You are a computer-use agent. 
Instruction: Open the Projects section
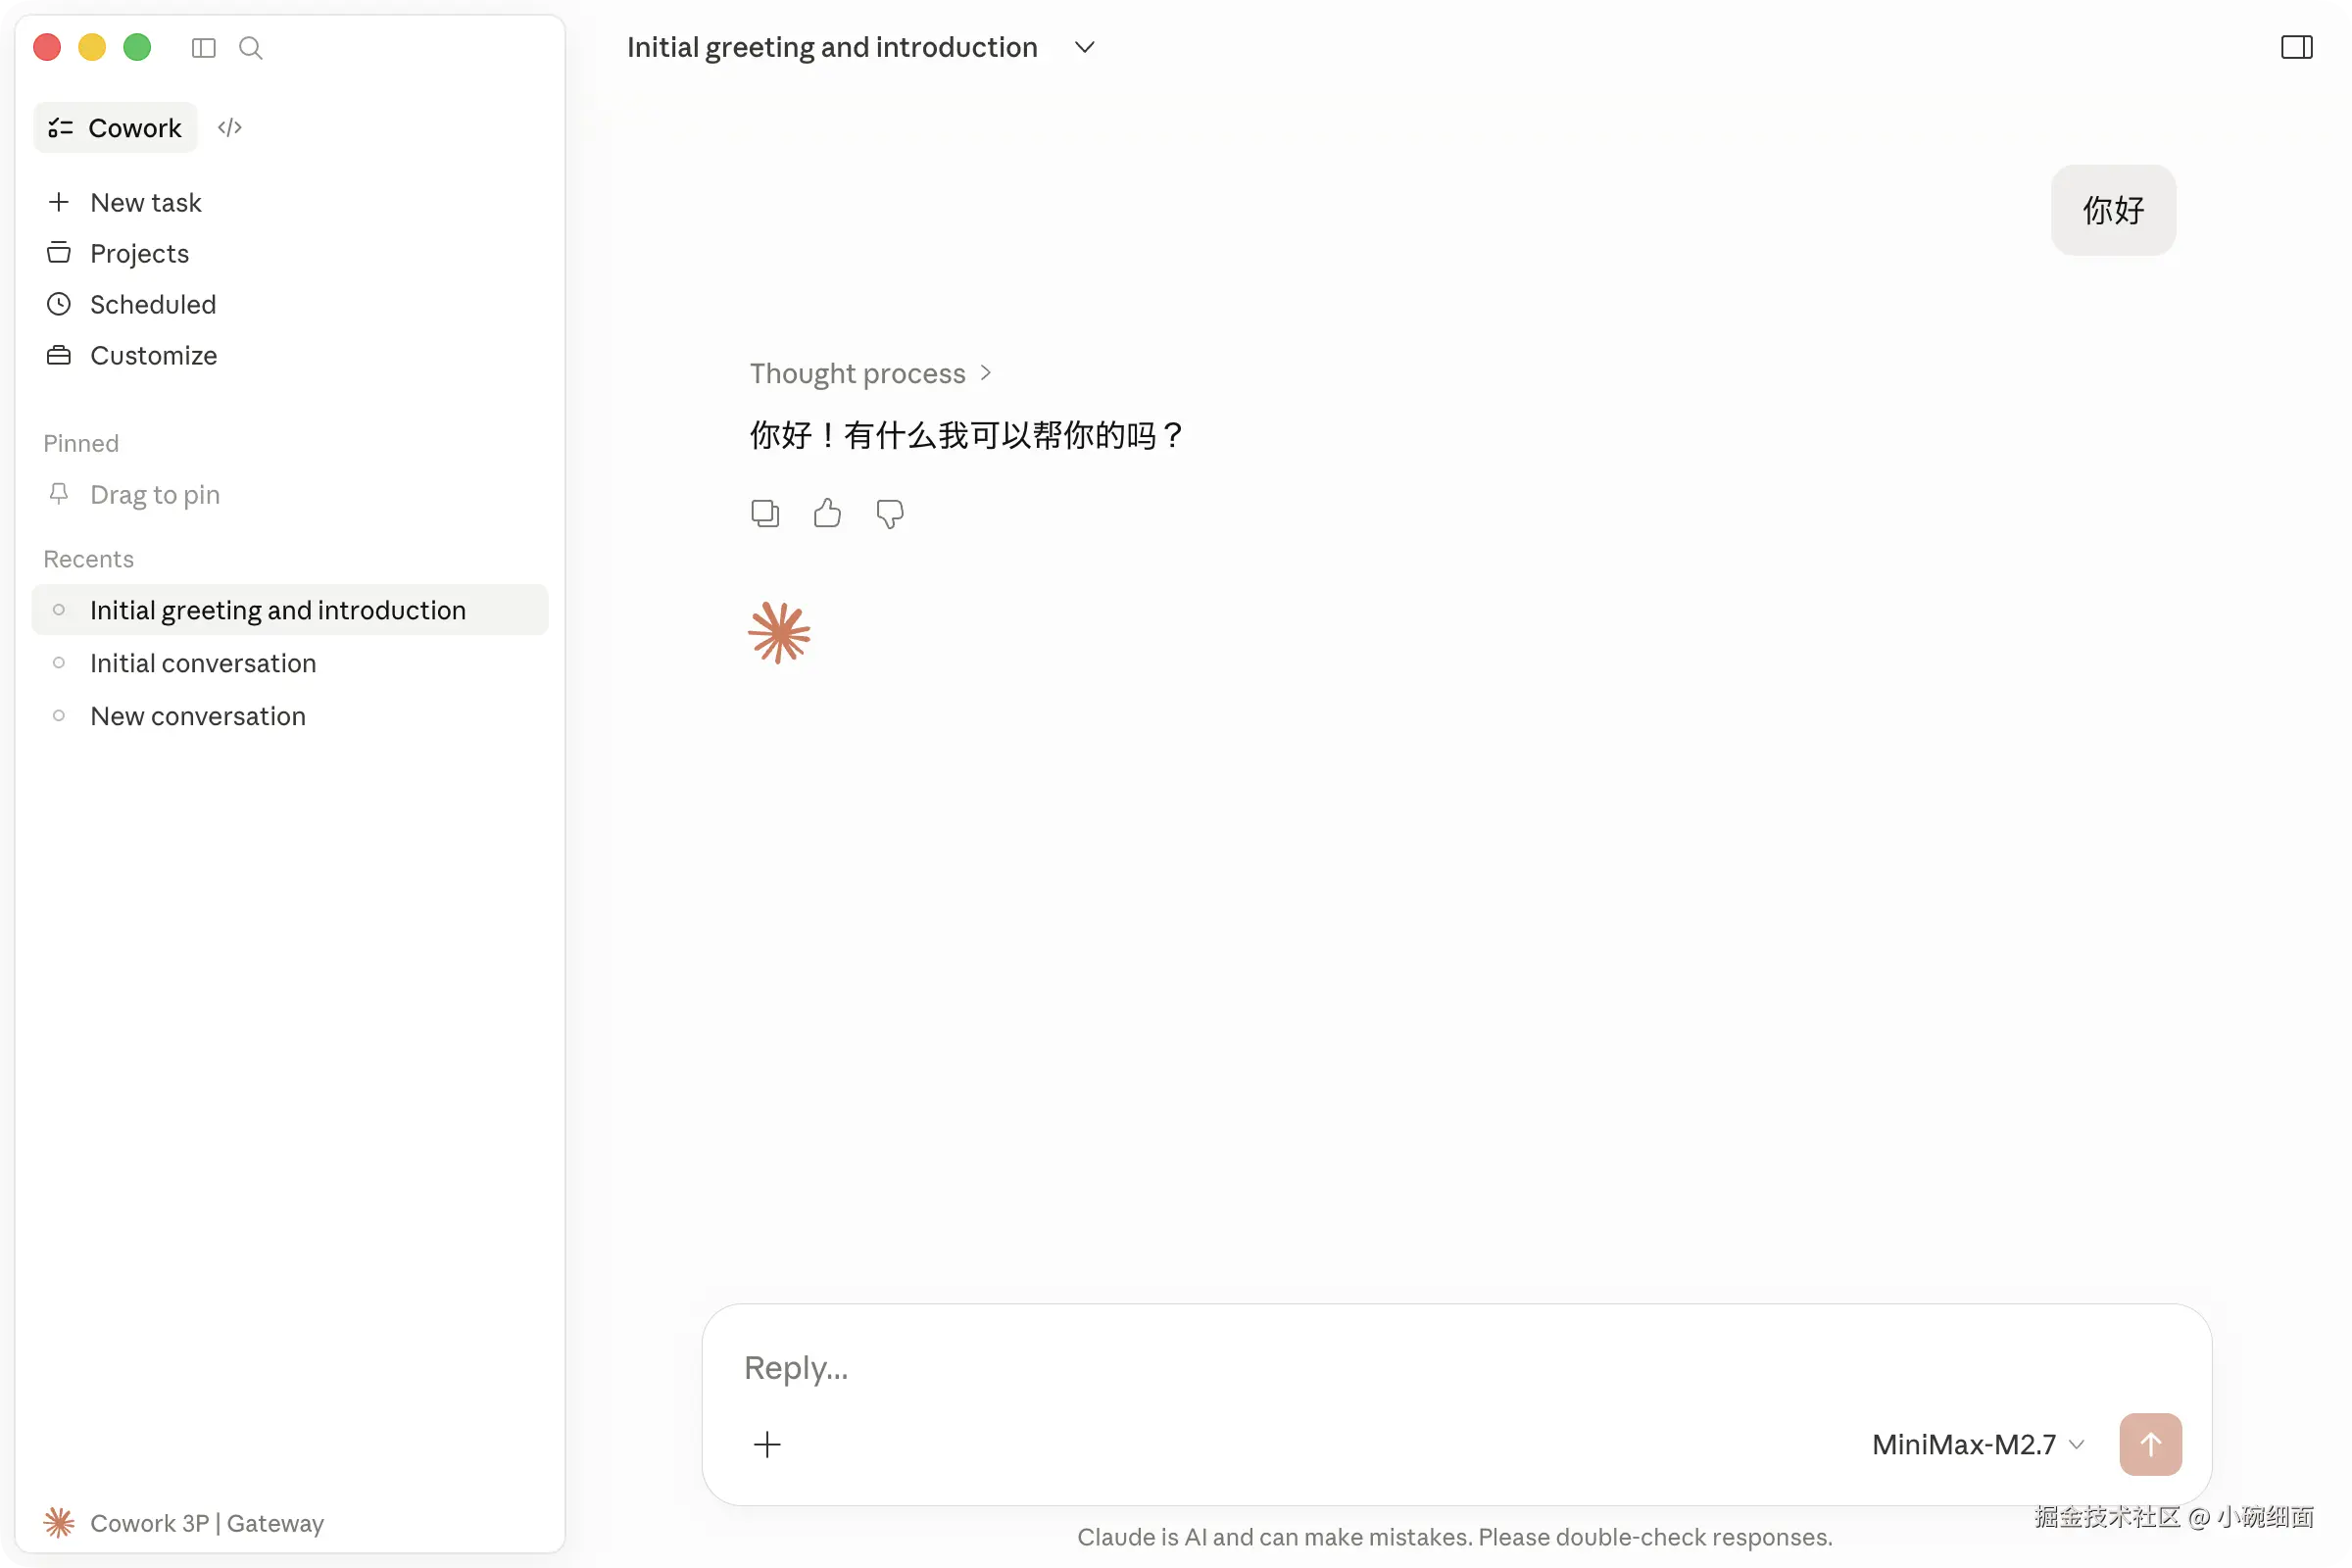(x=139, y=254)
